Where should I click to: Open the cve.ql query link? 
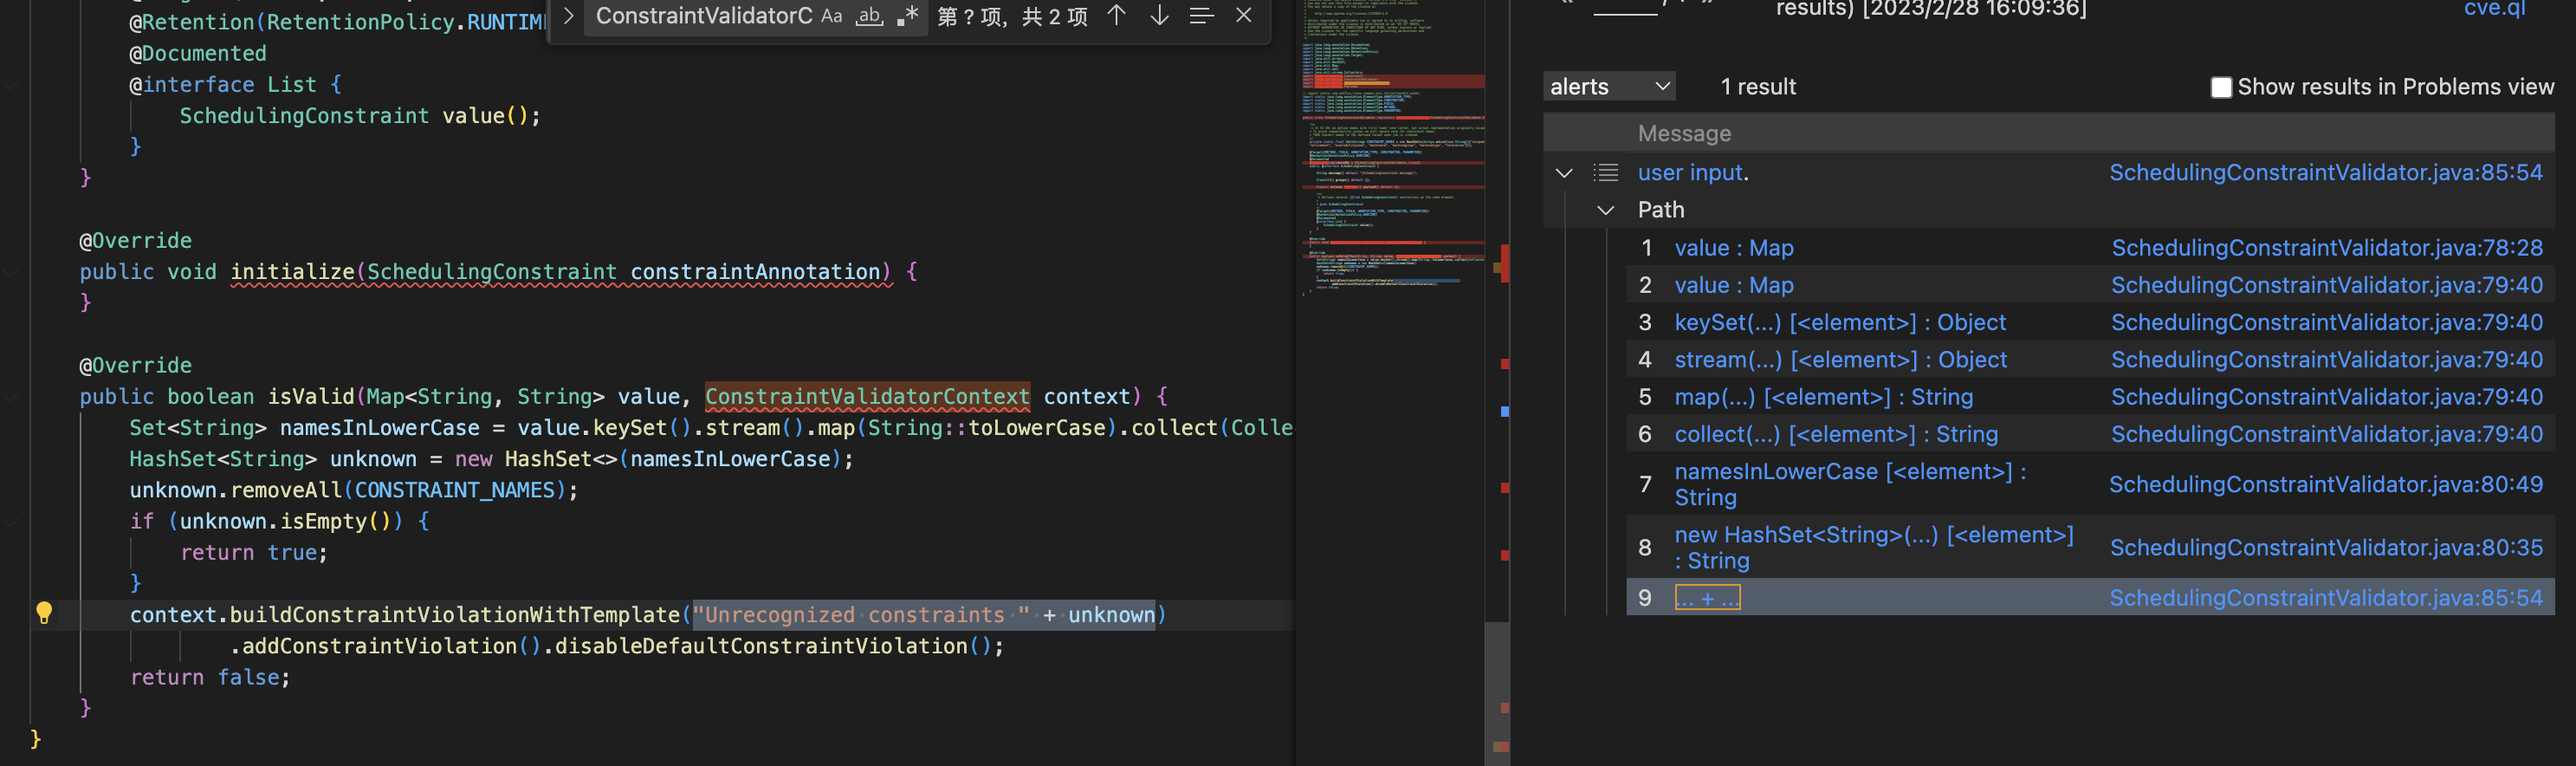coord(2494,9)
